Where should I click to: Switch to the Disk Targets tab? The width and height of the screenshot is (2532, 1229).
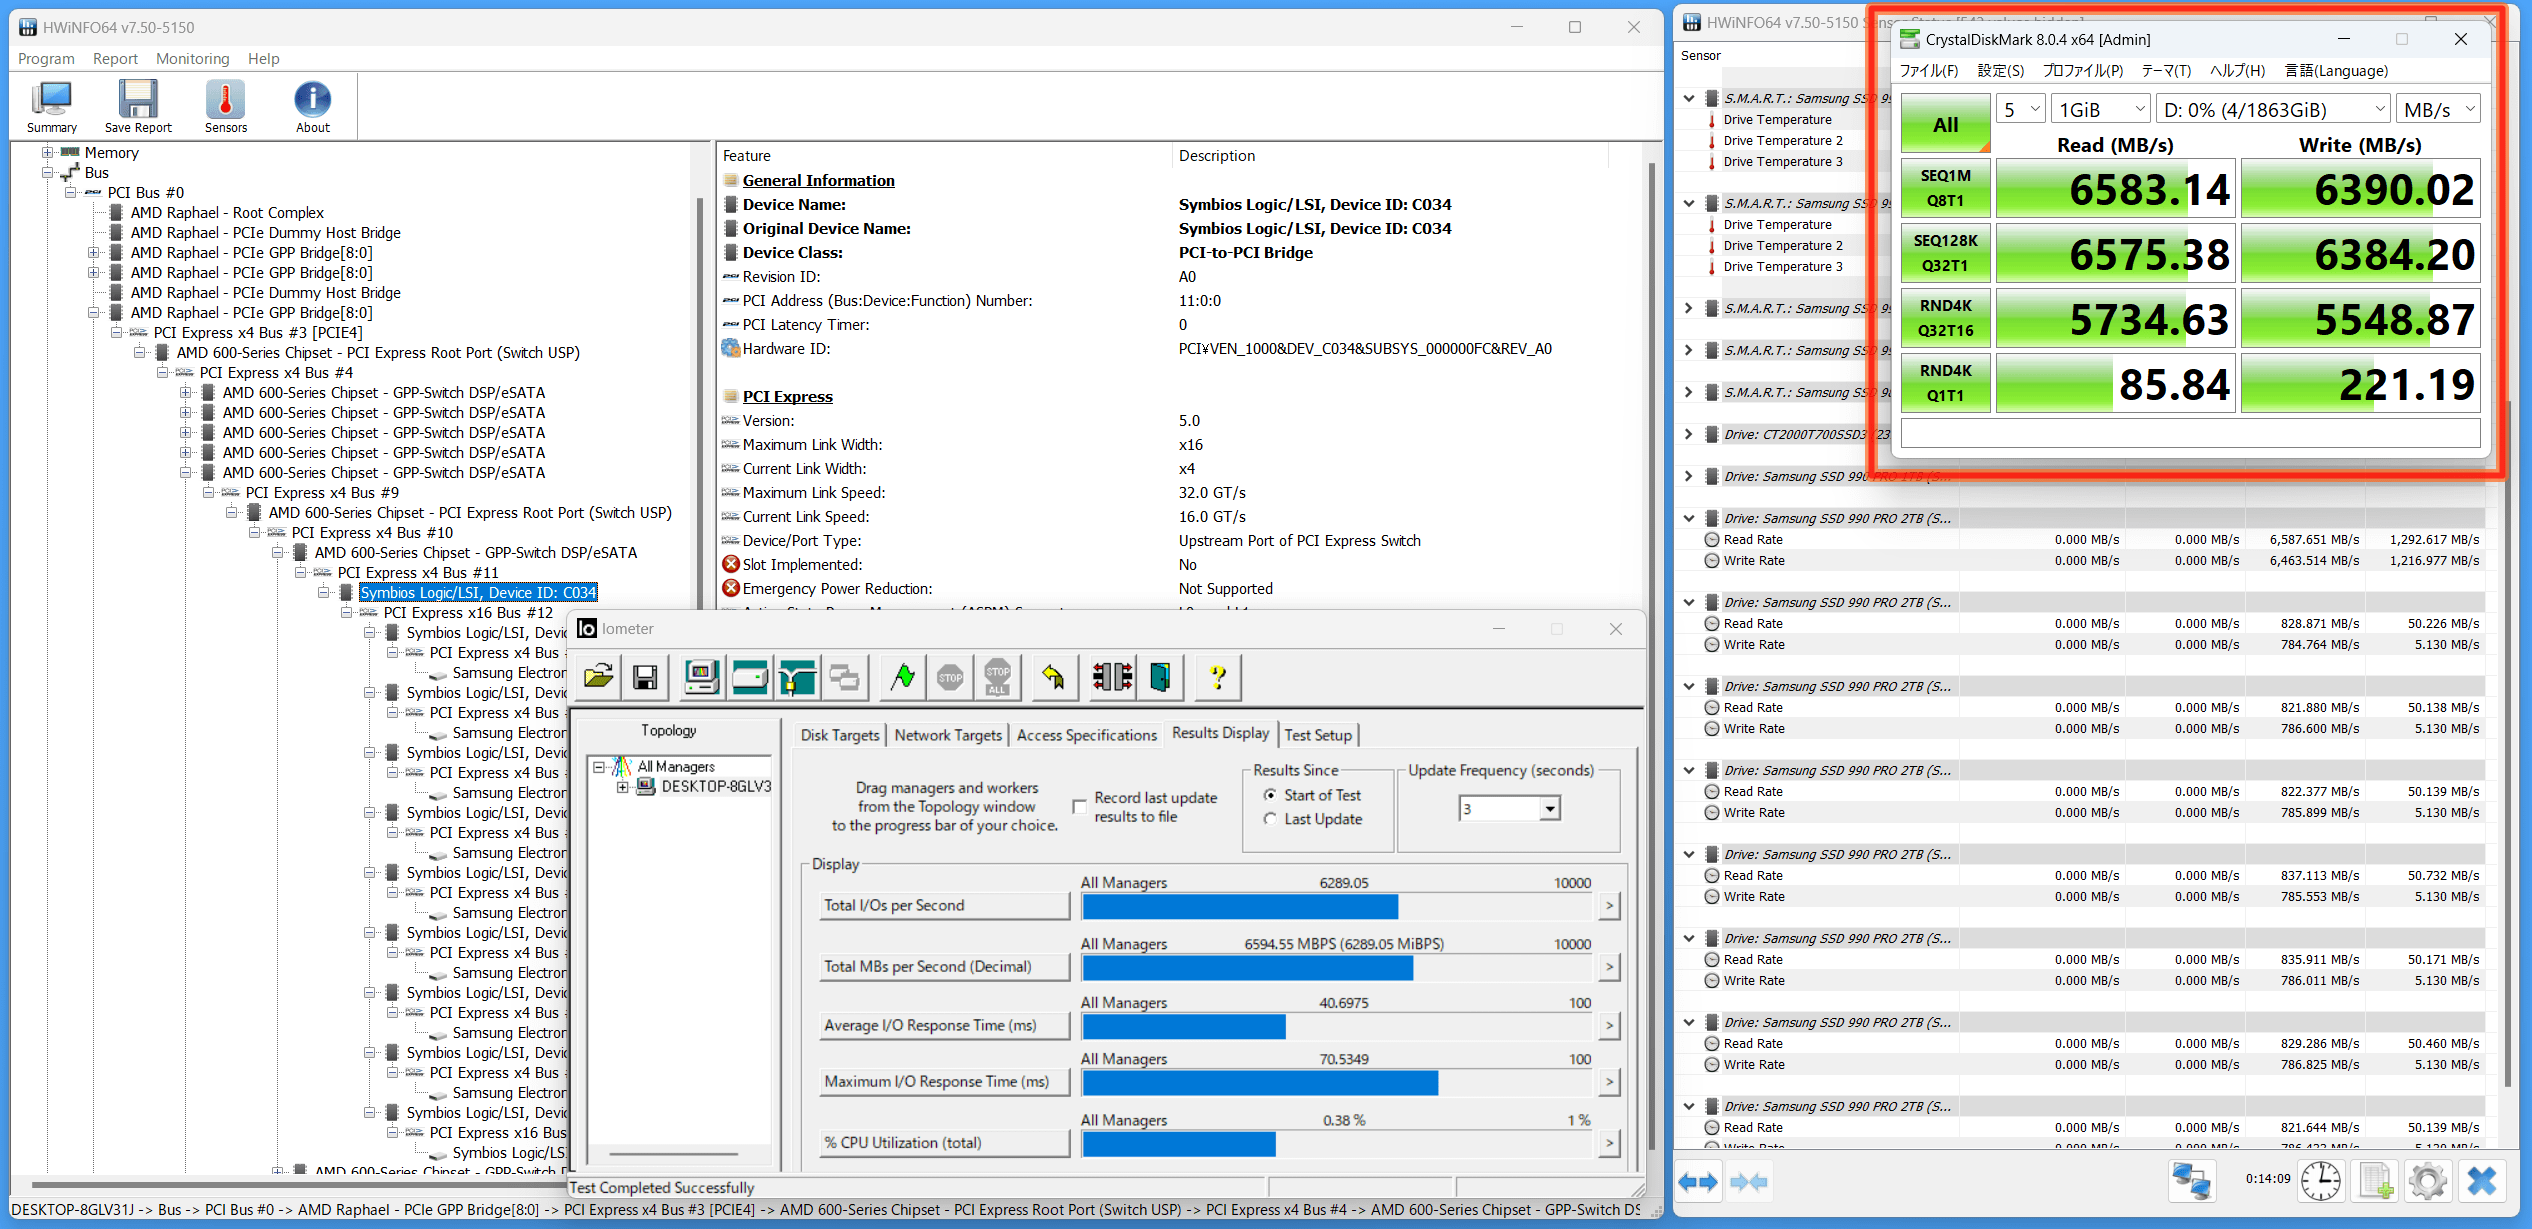tap(840, 735)
